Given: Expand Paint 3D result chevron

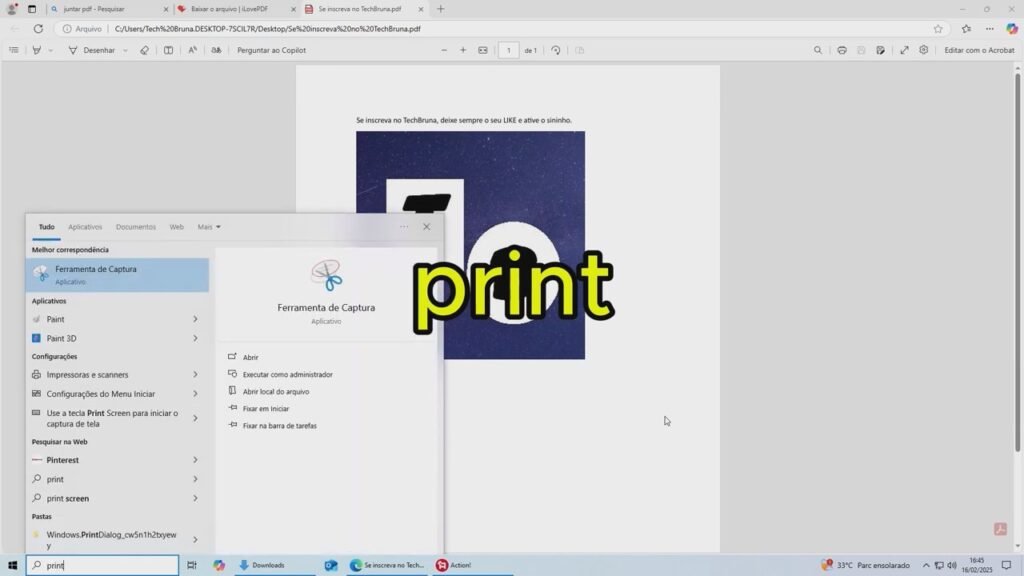Looking at the screenshot, I should point(195,338).
